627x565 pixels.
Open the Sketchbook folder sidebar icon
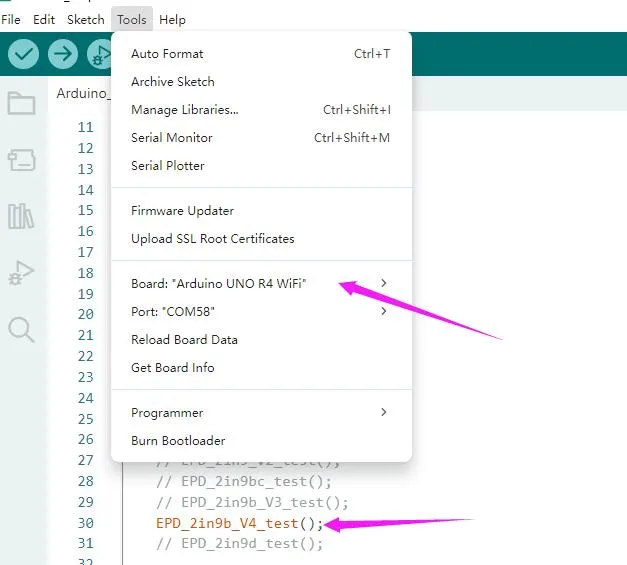click(x=22, y=103)
